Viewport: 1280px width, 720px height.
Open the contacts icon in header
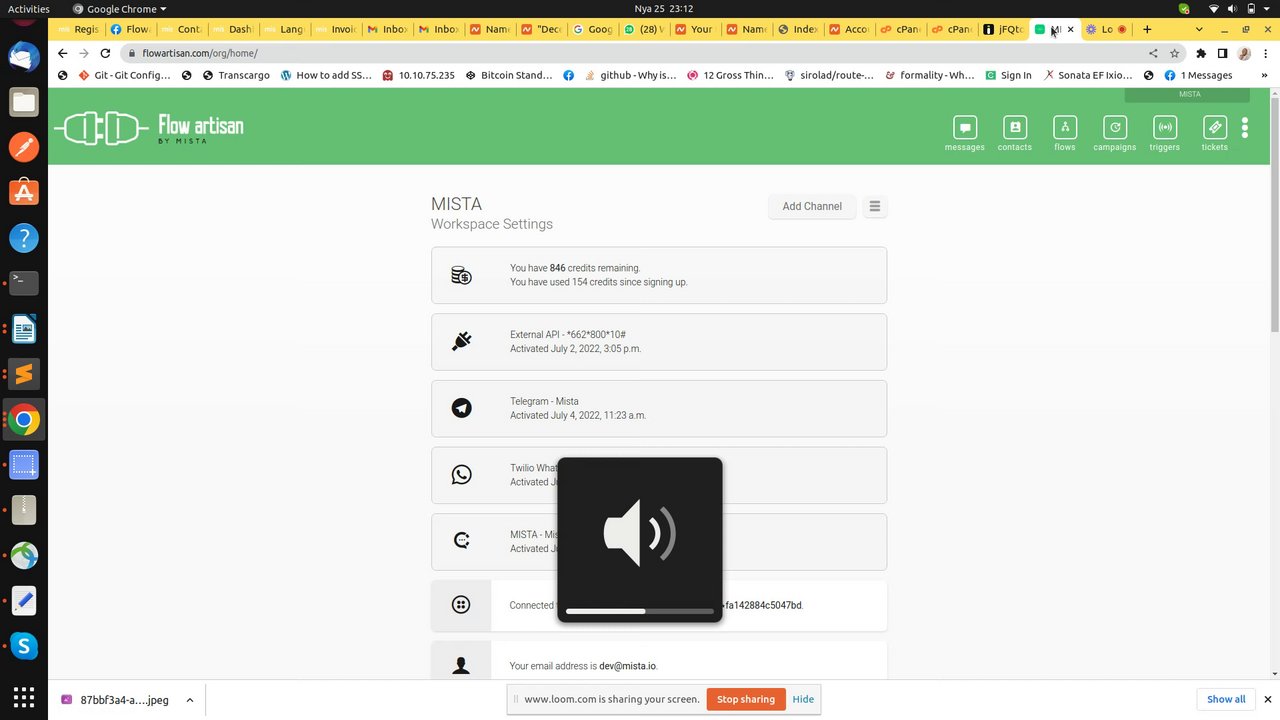1014,133
